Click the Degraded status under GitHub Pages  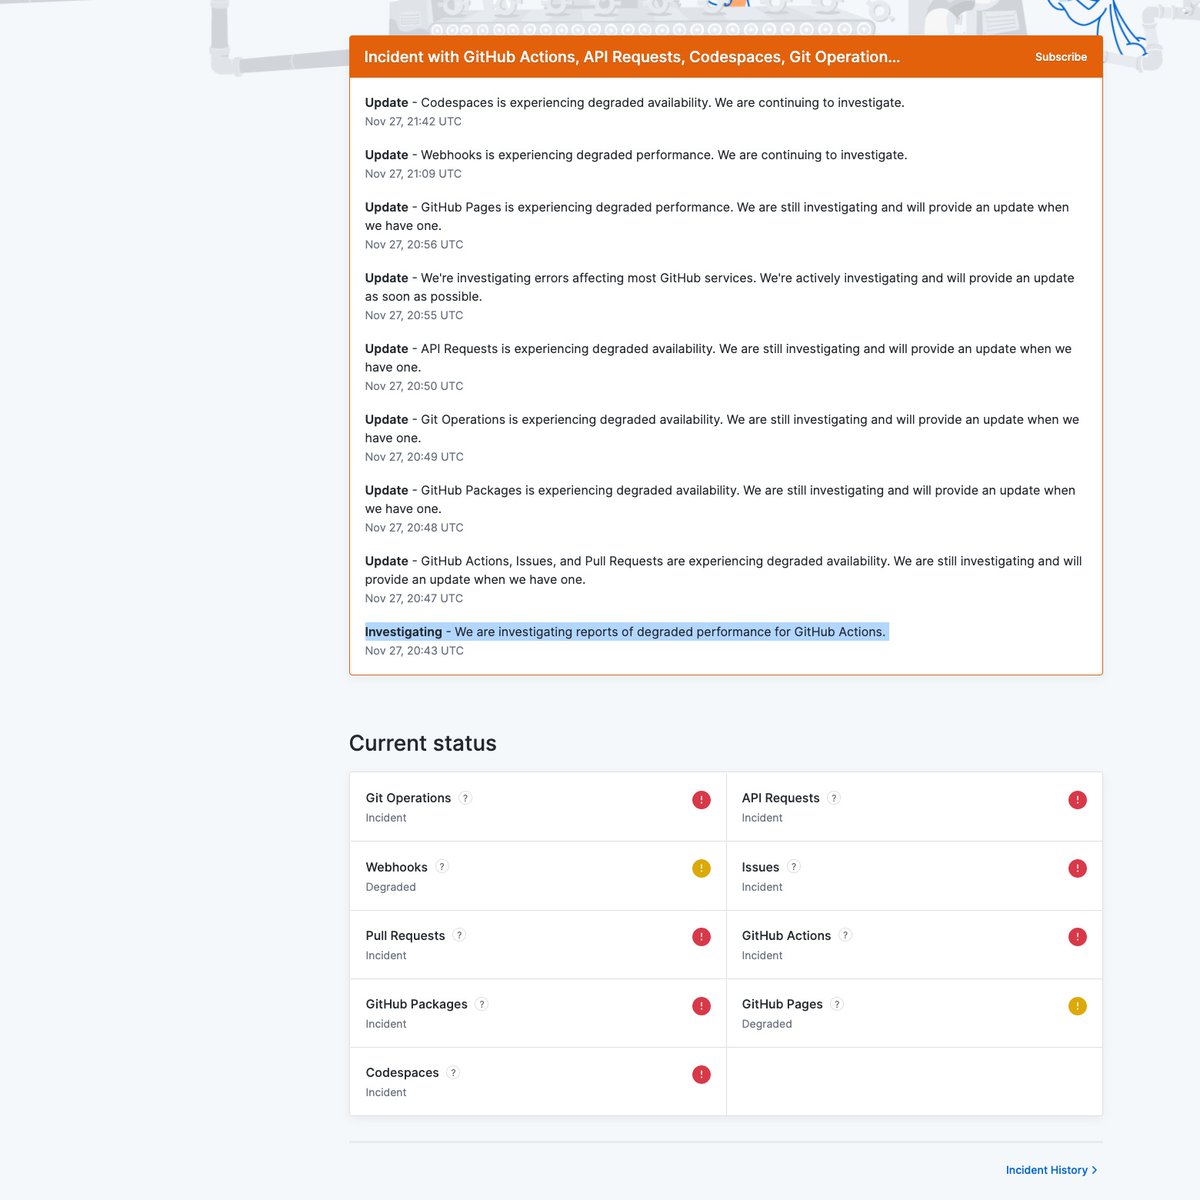(x=766, y=1024)
